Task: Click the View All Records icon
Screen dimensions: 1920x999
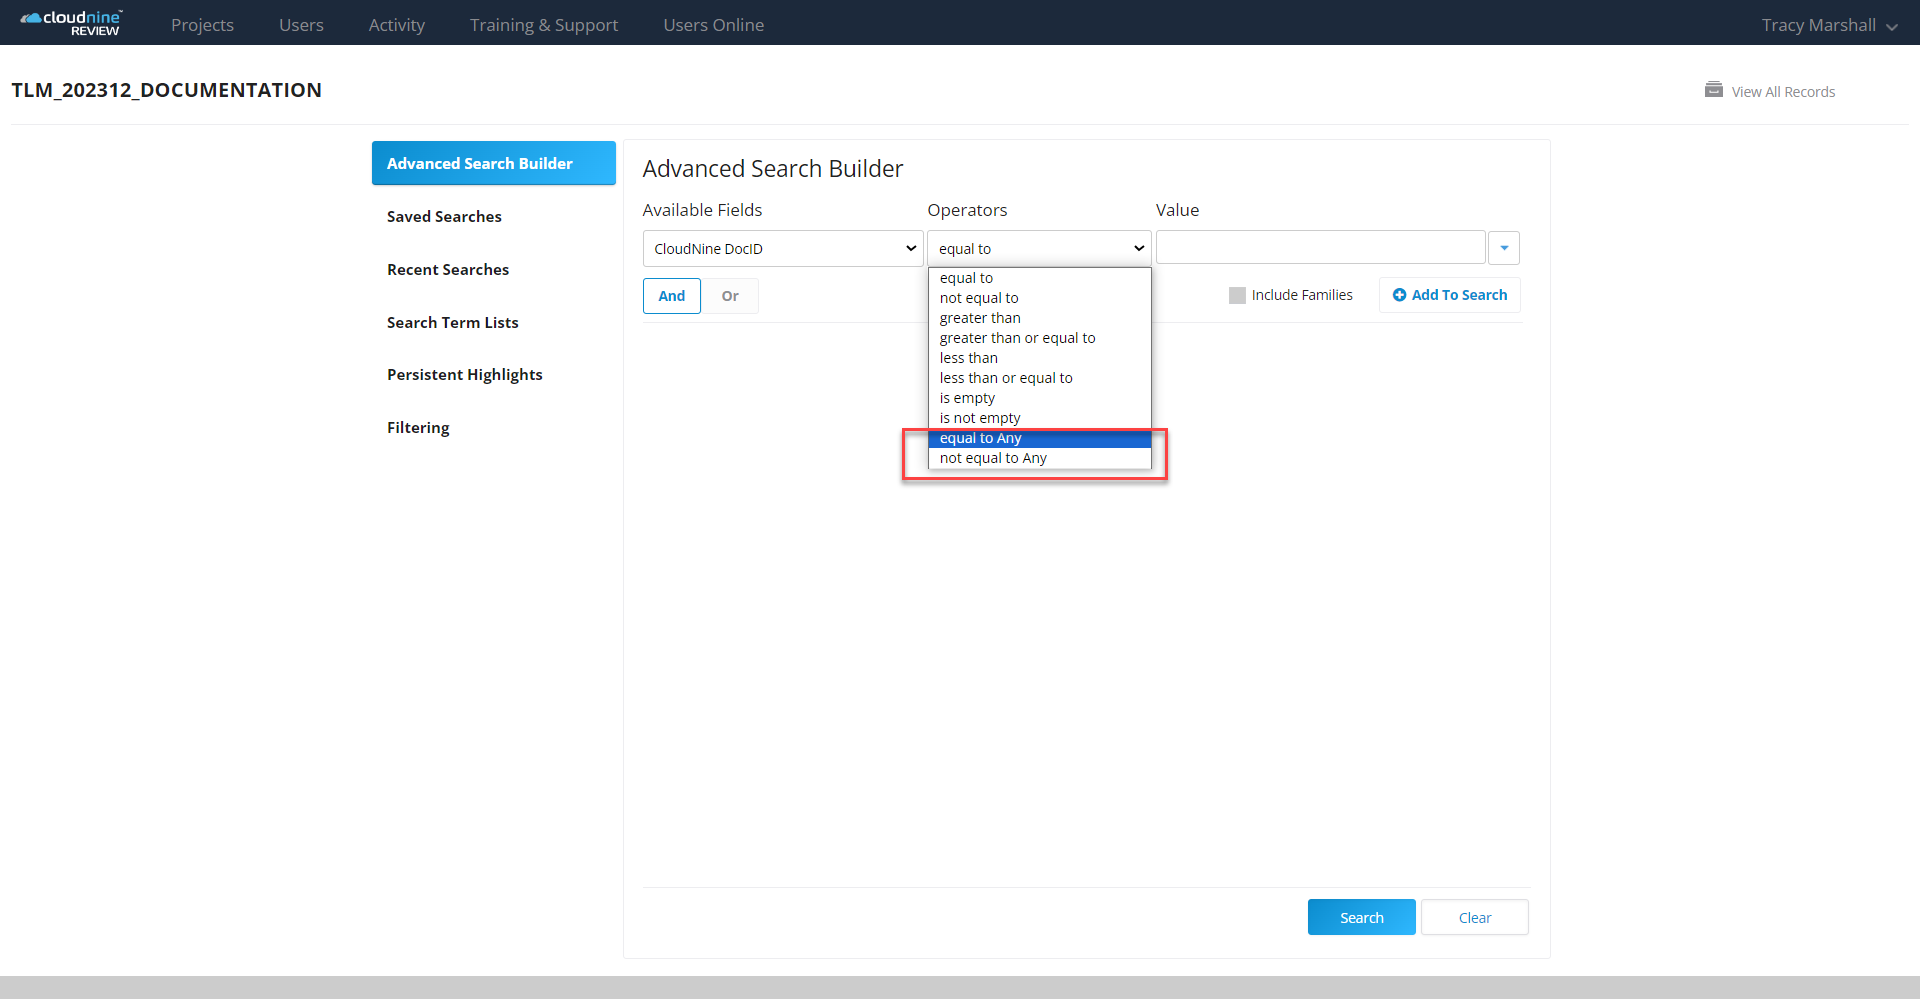Action: pos(1714,90)
